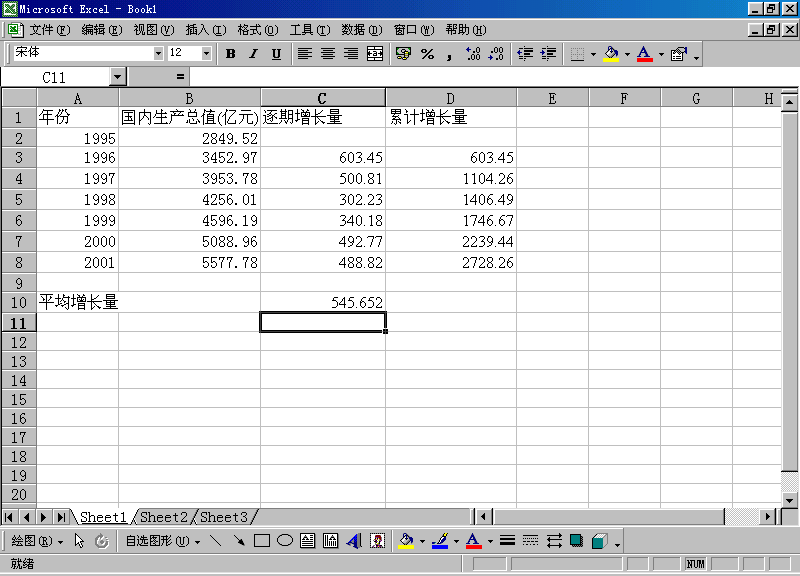This screenshot has width=800, height=576.
Task: Open the font size dropdown
Action: tap(206, 54)
